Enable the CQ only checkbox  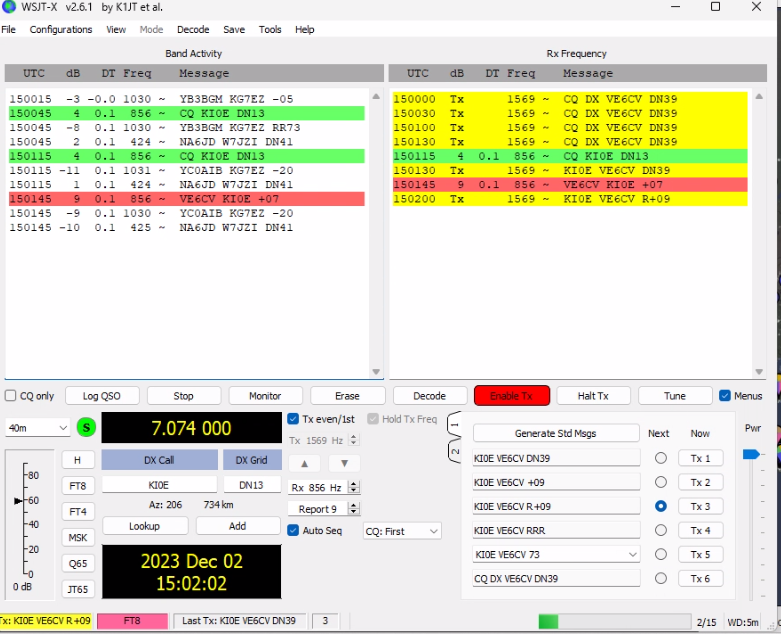click(x=11, y=396)
